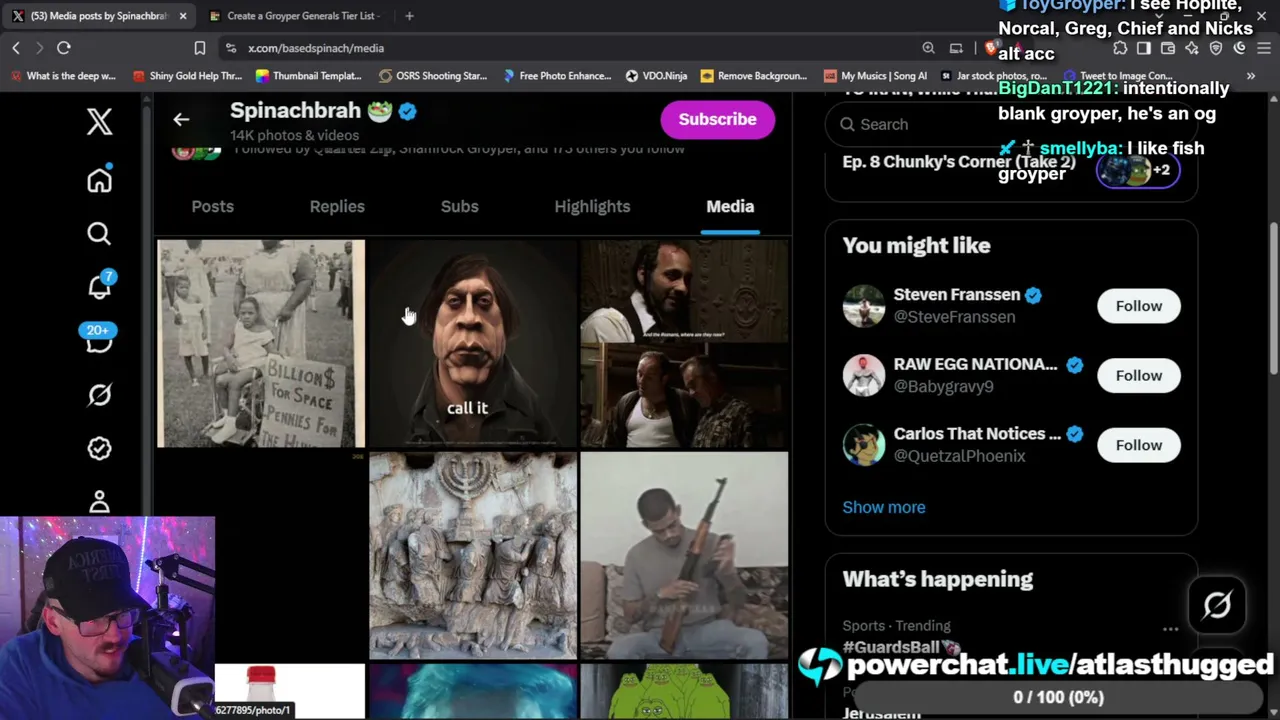The width and height of the screenshot is (1280, 720).
Task: Click the address bar URL x.com/basedspinach/media
Action: coord(316,48)
